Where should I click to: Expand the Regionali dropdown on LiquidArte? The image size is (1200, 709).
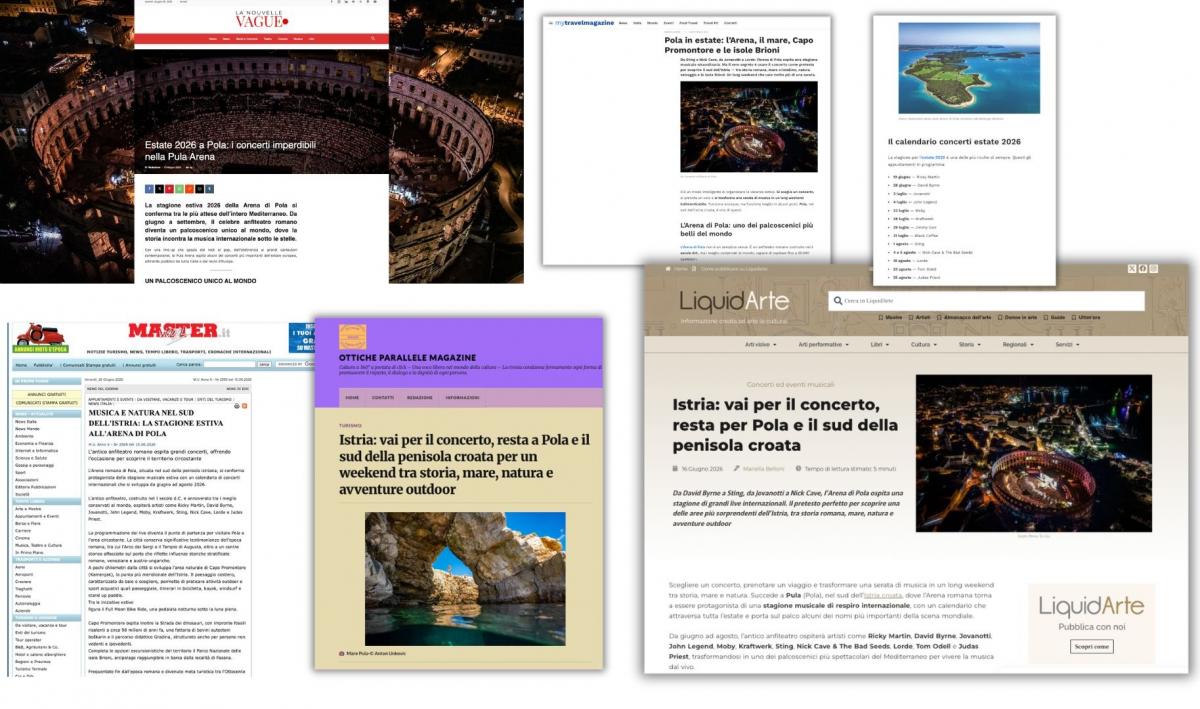coord(1018,344)
